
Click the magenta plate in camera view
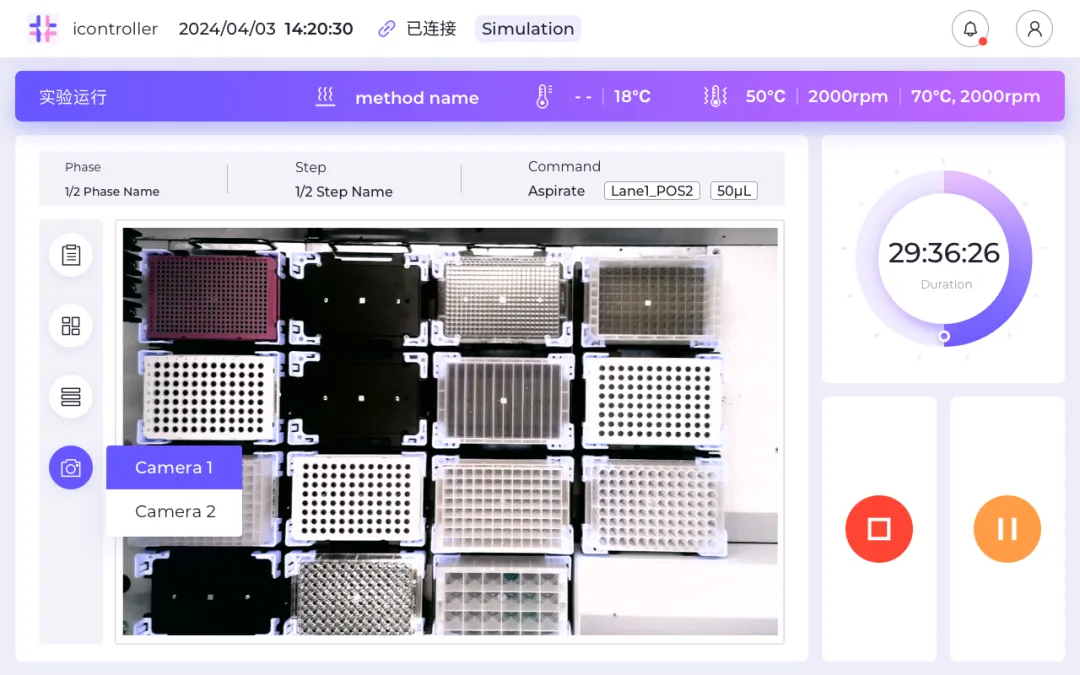(x=210, y=296)
